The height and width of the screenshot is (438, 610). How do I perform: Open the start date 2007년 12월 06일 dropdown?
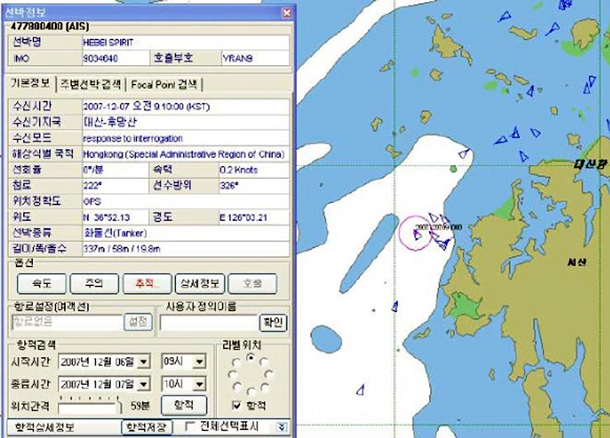pyautogui.click(x=143, y=361)
